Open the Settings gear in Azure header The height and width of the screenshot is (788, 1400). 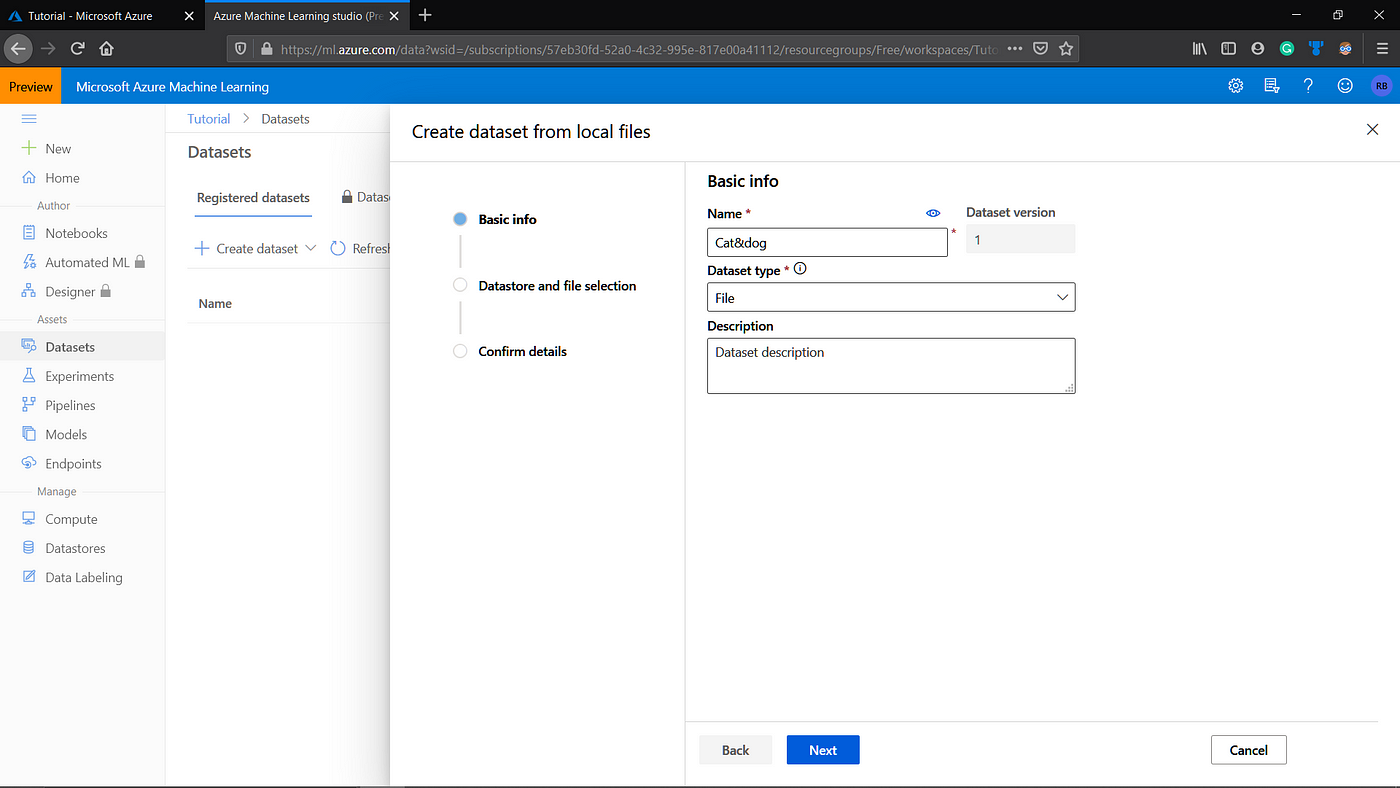point(1236,86)
